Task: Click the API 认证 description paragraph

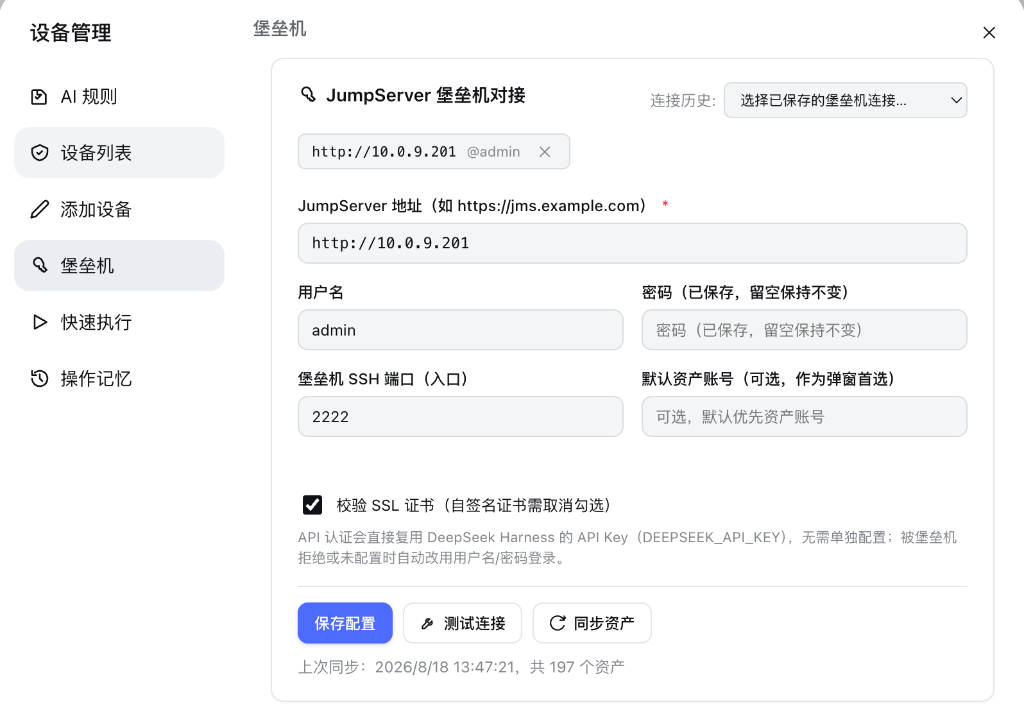Action: pyautogui.click(x=628, y=547)
